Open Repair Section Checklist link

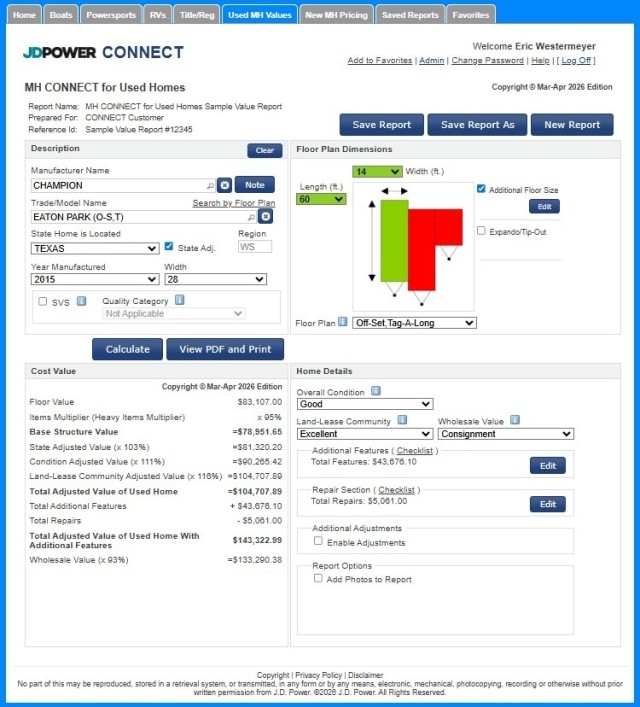[x=396, y=490]
